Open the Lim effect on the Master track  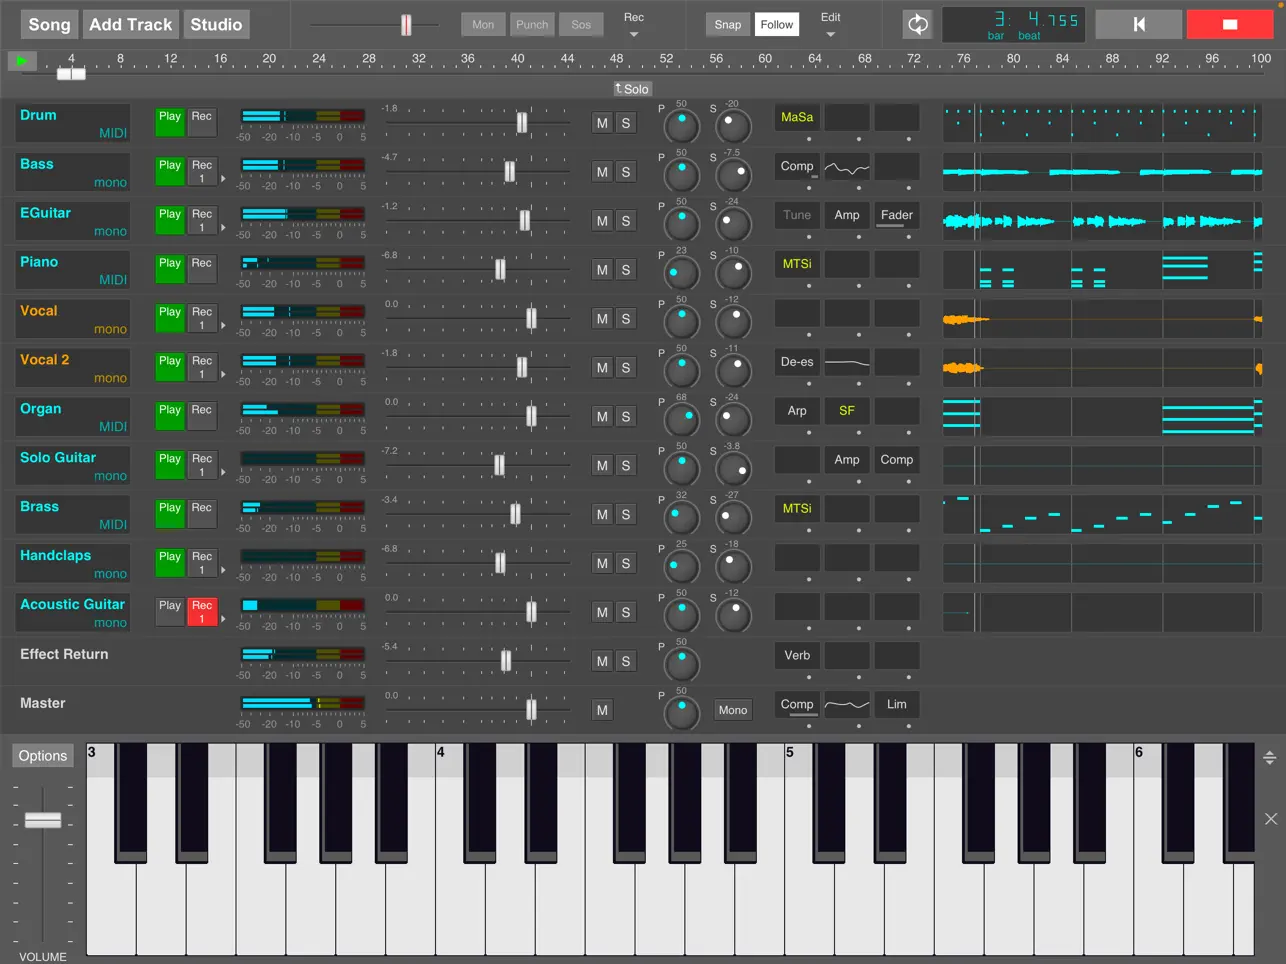click(896, 704)
